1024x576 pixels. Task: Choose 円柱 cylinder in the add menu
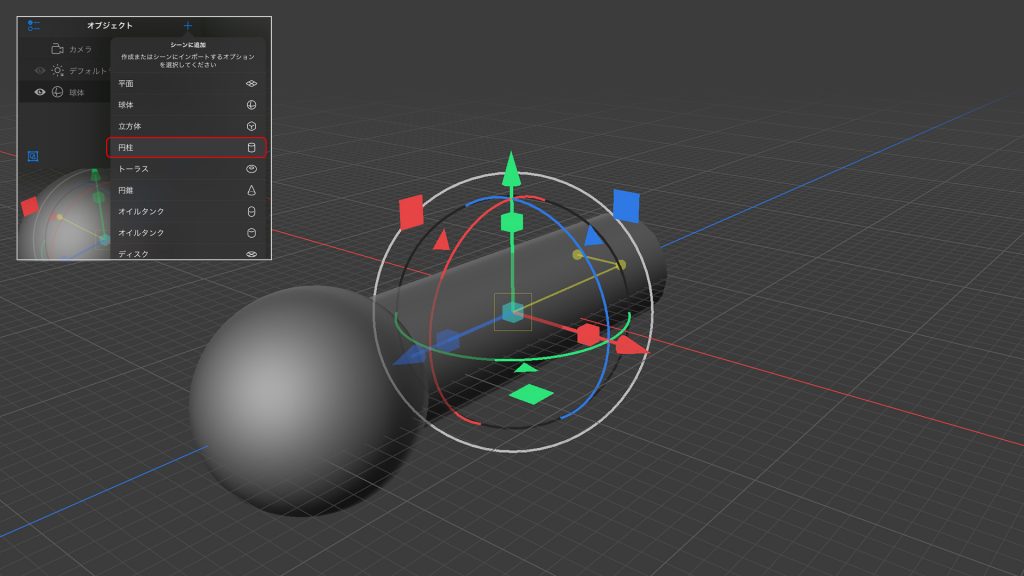pyautogui.click(x=187, y=148)
